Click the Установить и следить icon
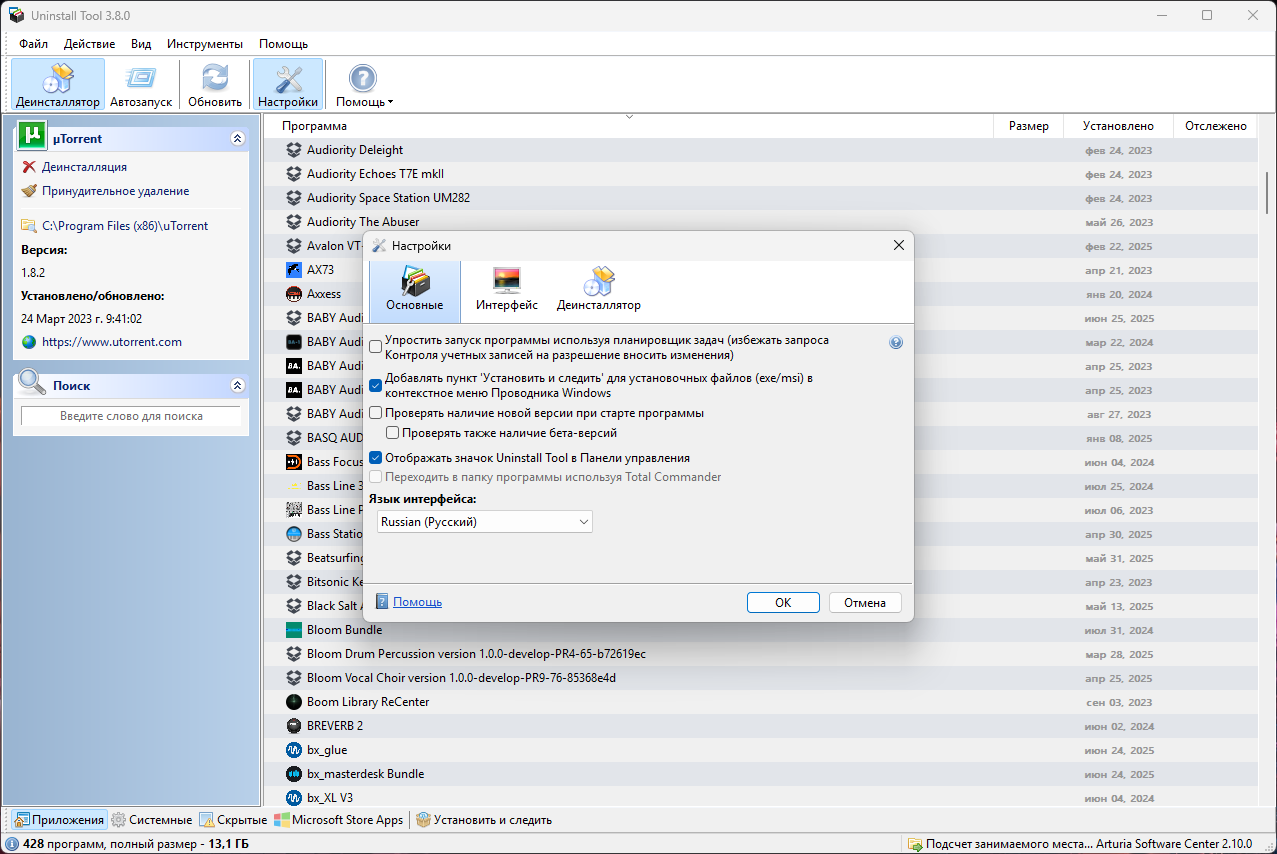This screenshot has width=1277, height=854. [x=423, y=820]
